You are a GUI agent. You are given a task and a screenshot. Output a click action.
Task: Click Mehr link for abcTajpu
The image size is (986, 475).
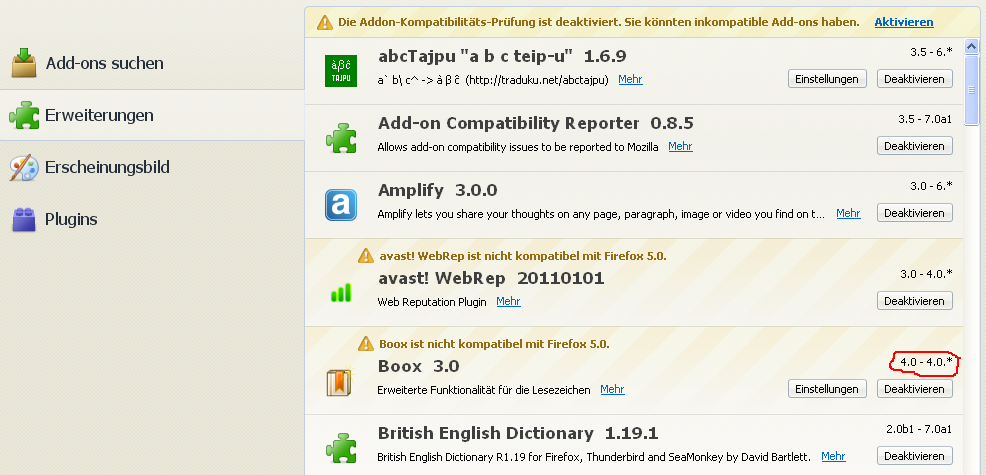(630, 79)
